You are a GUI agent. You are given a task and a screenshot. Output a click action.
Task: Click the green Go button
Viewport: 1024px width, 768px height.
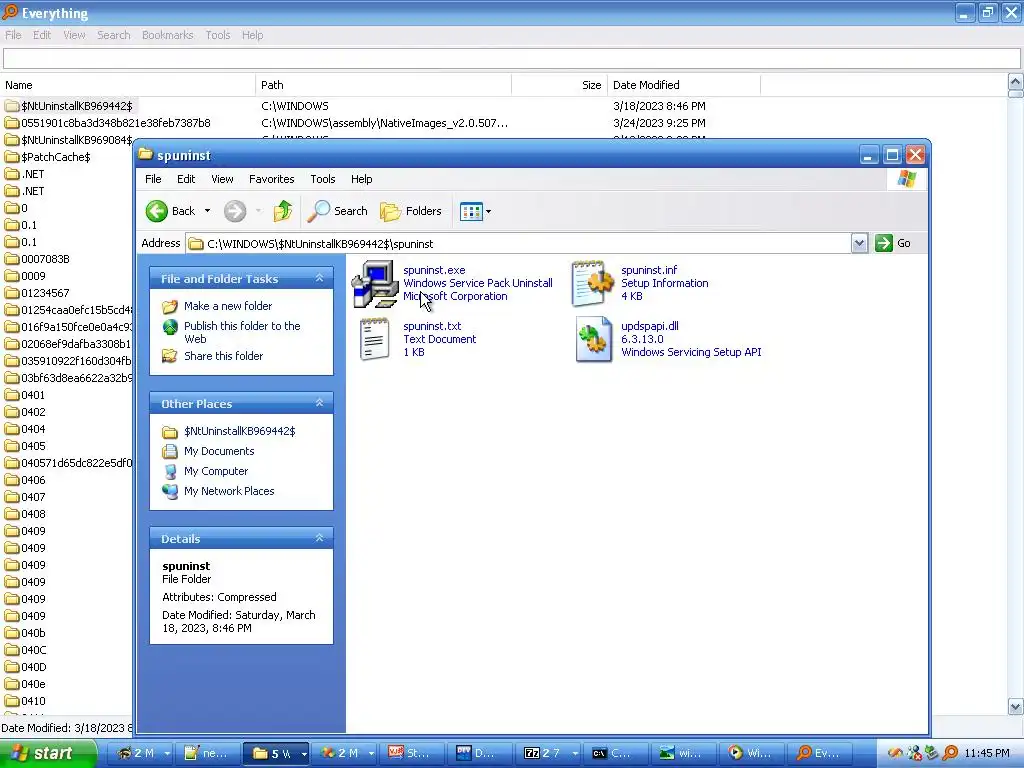pos(893,243)
